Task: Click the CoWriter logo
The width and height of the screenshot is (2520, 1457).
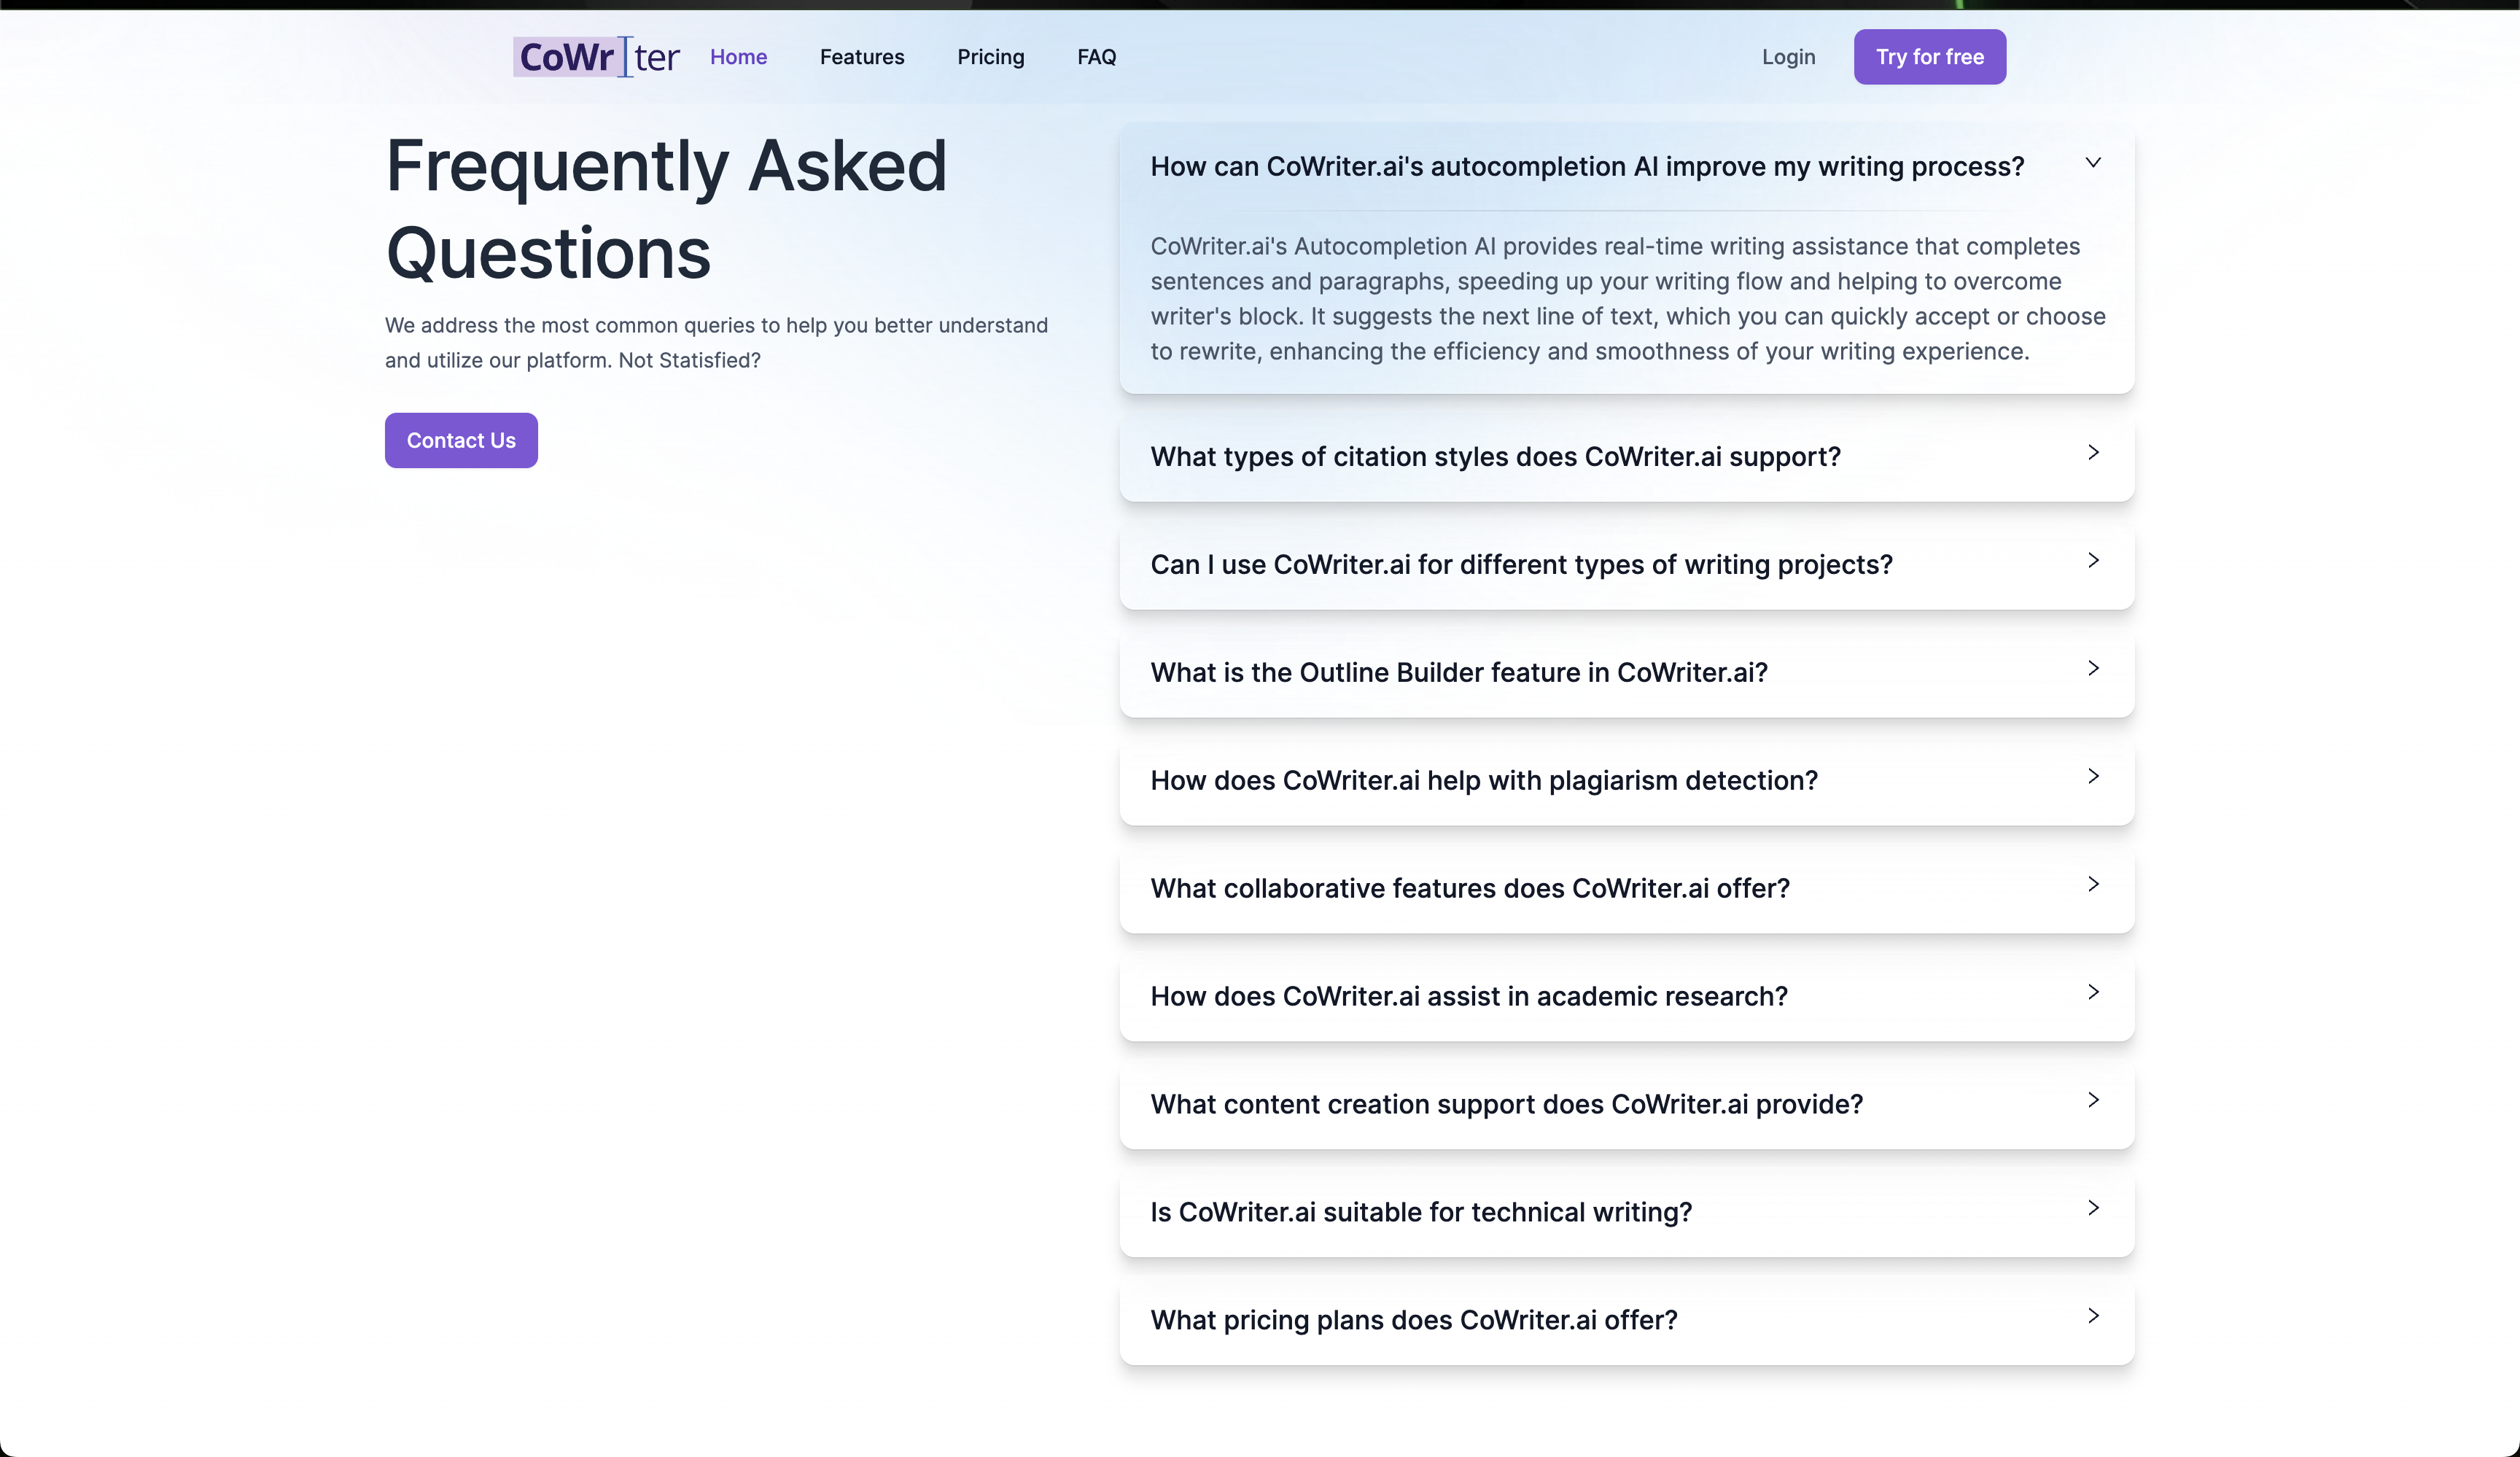Action: pos(597,57)
